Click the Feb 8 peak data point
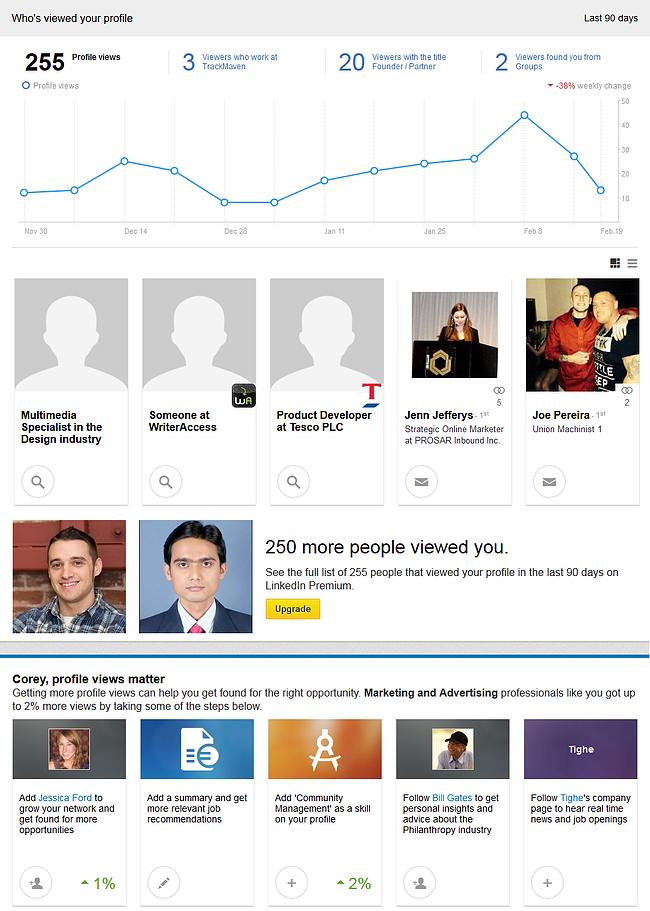This screenshot has width=650, height=911. (x=525, y=115)
